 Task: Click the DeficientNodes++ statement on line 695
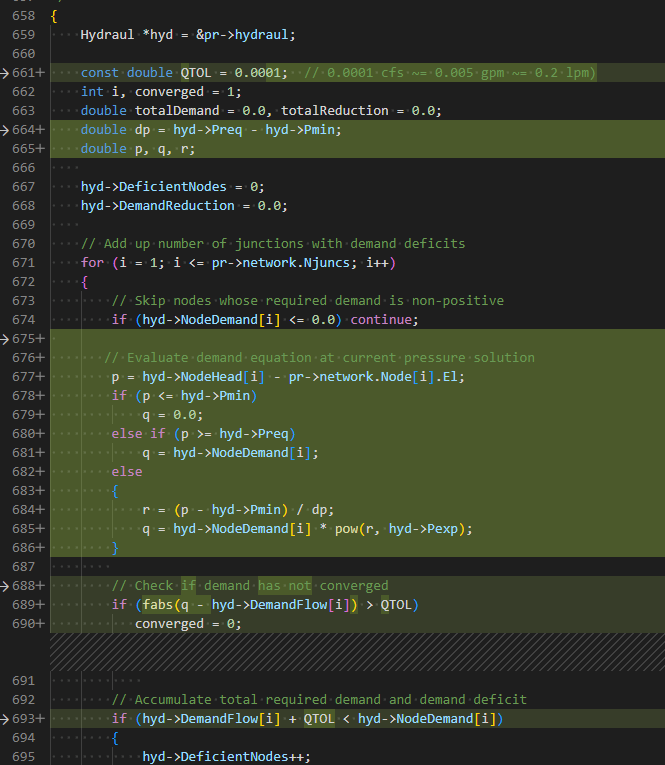click(226, 757)
